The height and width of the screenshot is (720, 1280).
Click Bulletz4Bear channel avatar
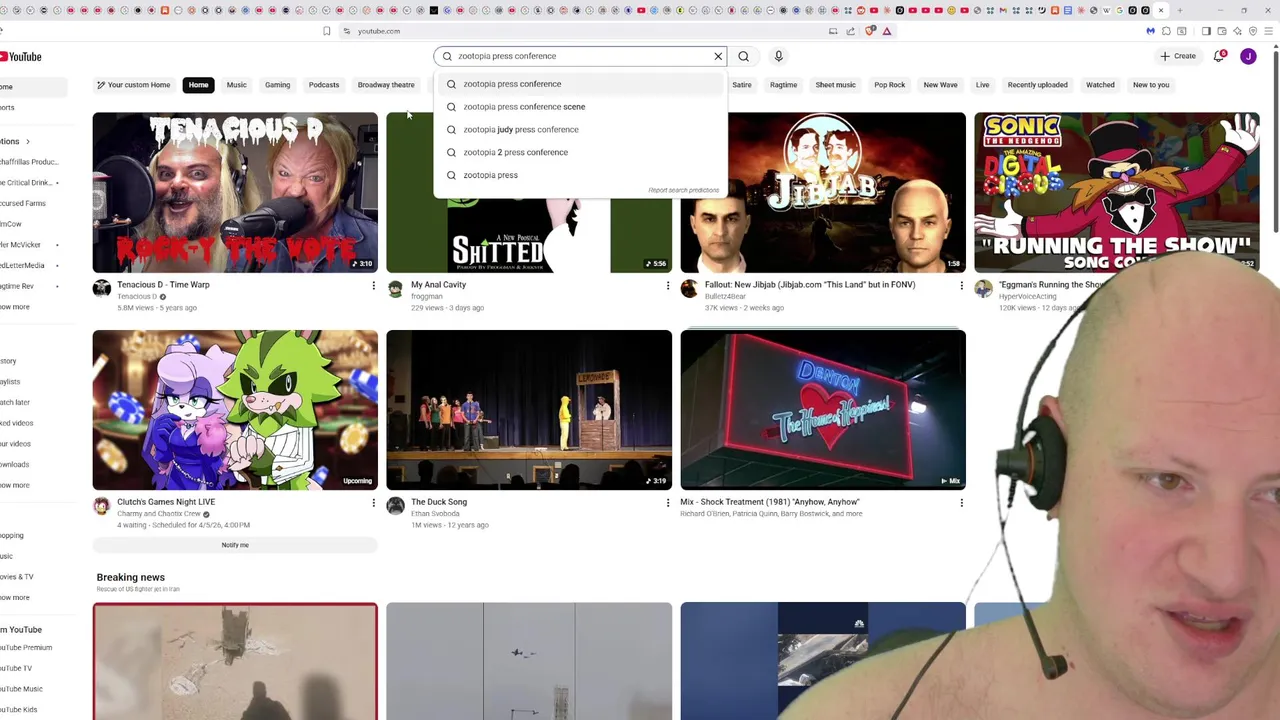[690, 289]
